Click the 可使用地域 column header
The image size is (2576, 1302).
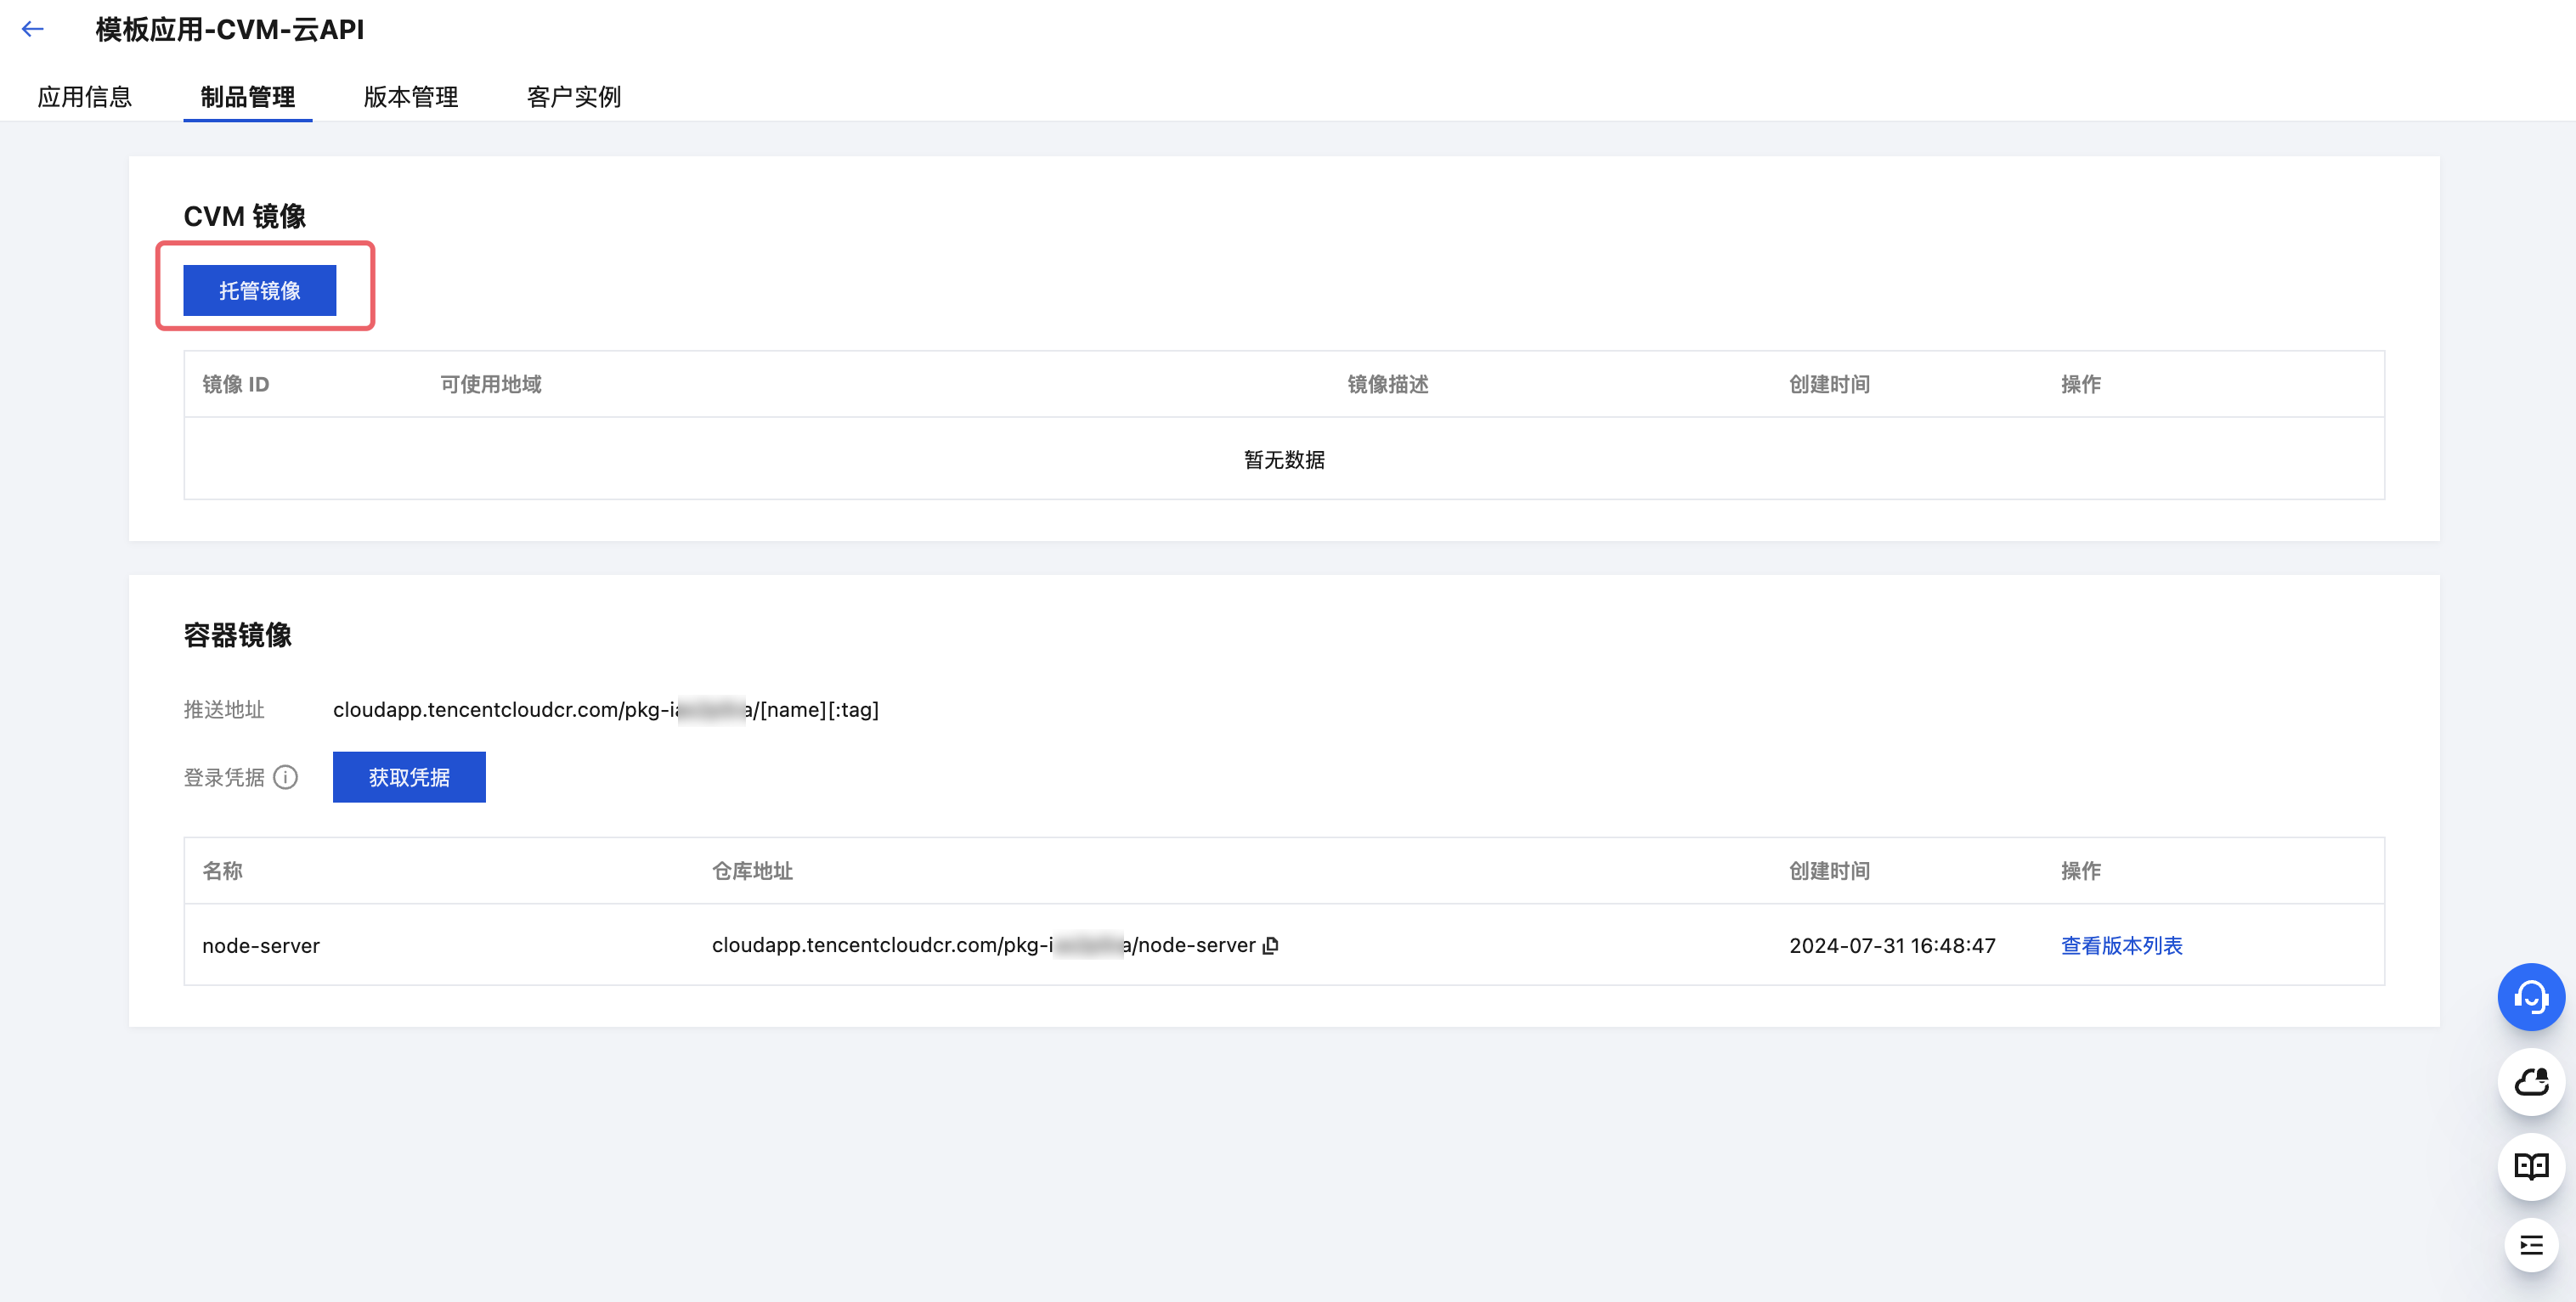pos(490,384)
